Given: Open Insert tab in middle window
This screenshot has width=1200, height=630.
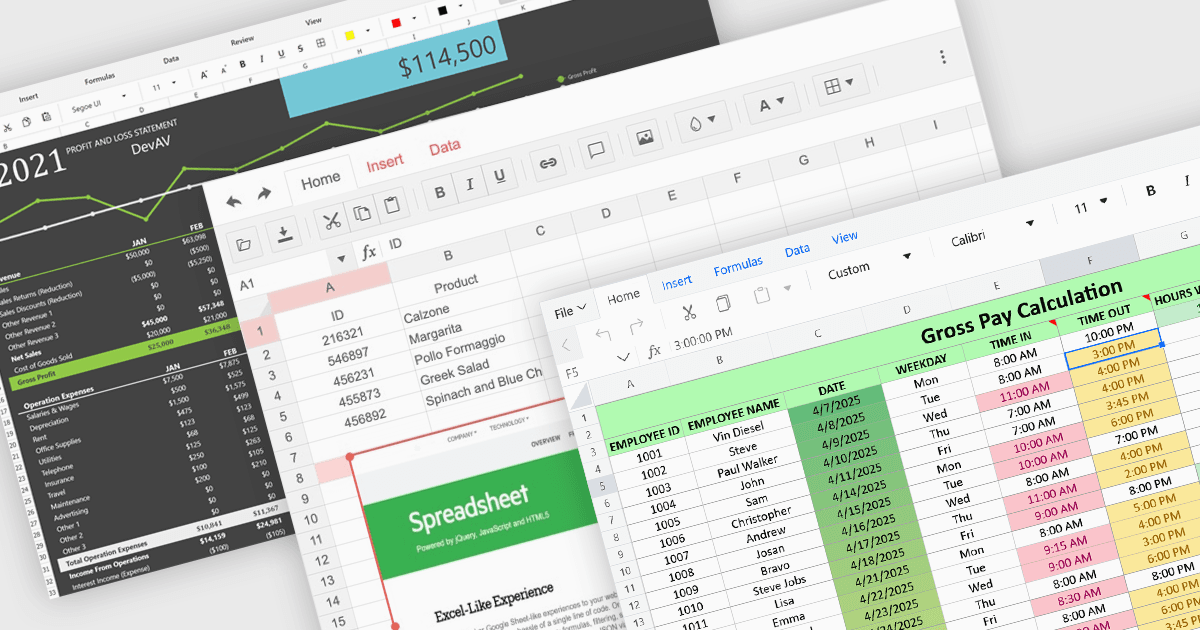Looking at the screenshot, I should click(385, 163).
